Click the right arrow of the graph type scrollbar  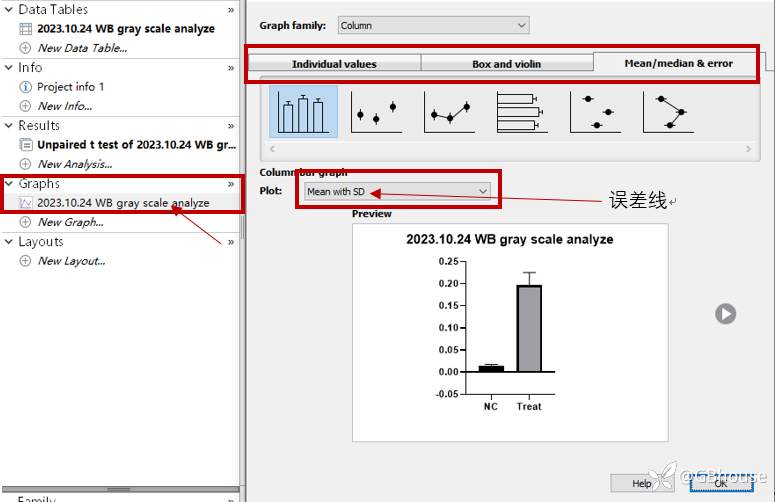pos(749,150)
